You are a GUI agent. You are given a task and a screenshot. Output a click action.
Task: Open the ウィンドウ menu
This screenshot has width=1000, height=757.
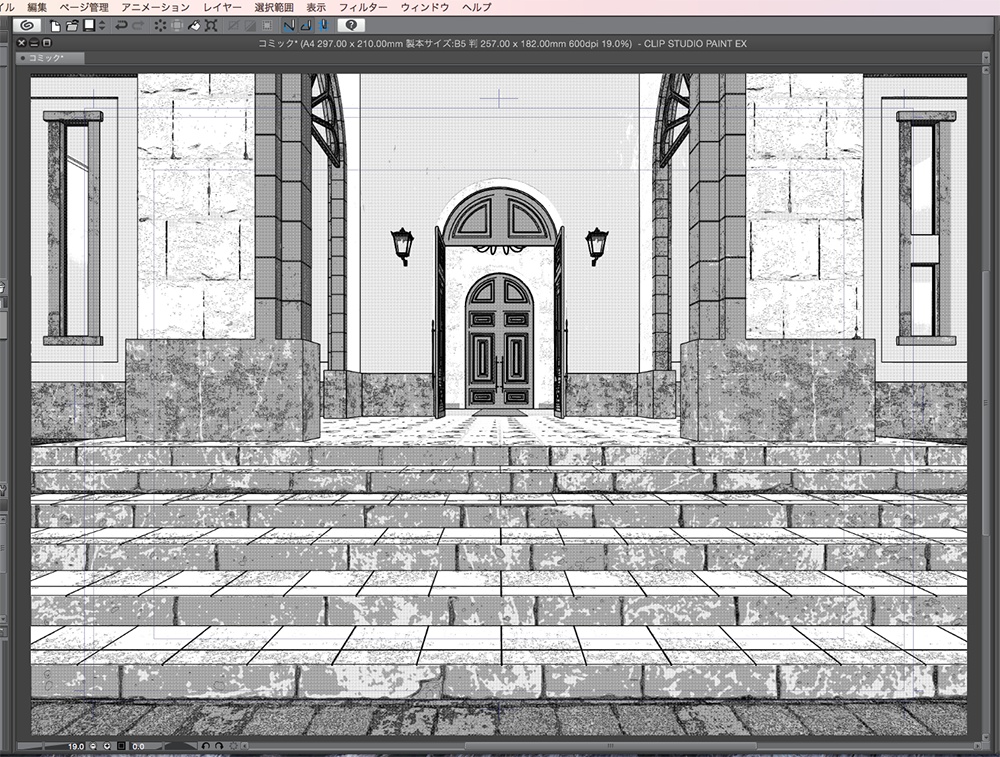[x=425, y=8]
